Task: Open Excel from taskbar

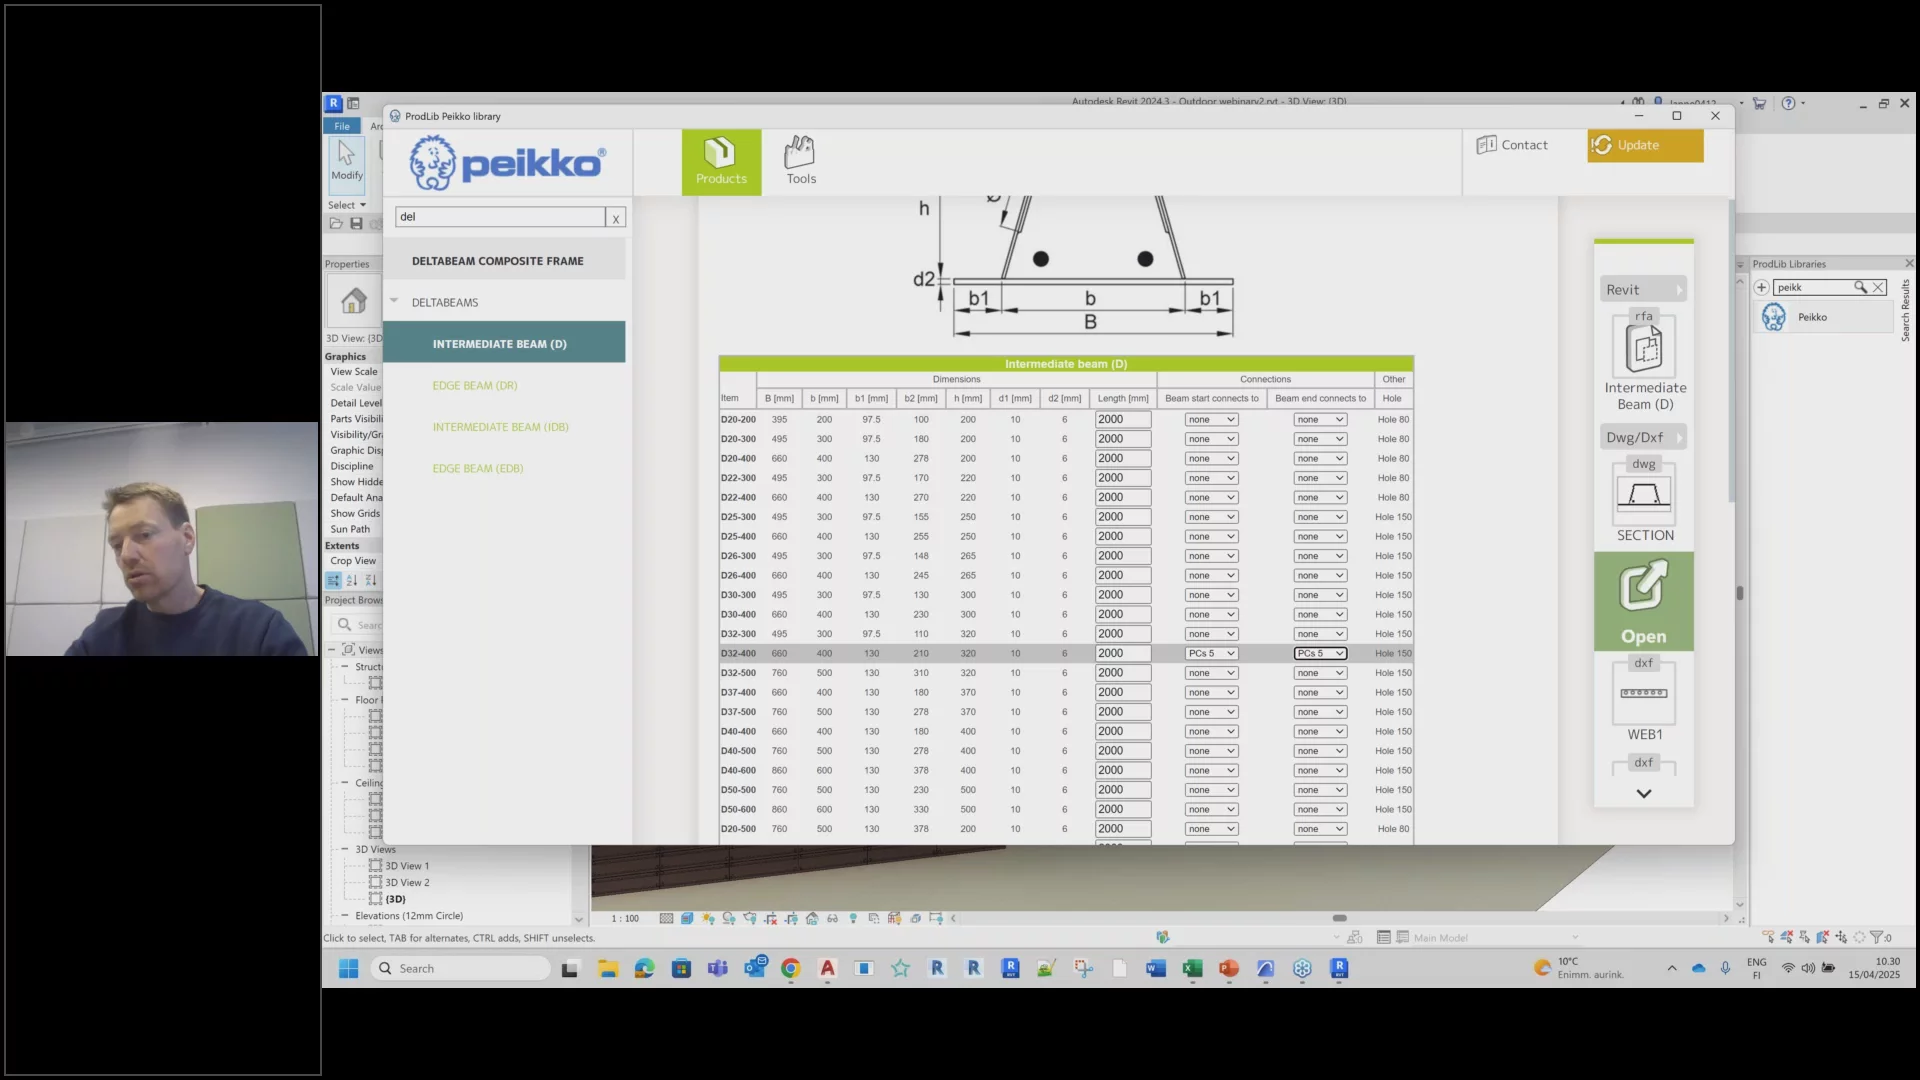Action: tap(1192, 968)
